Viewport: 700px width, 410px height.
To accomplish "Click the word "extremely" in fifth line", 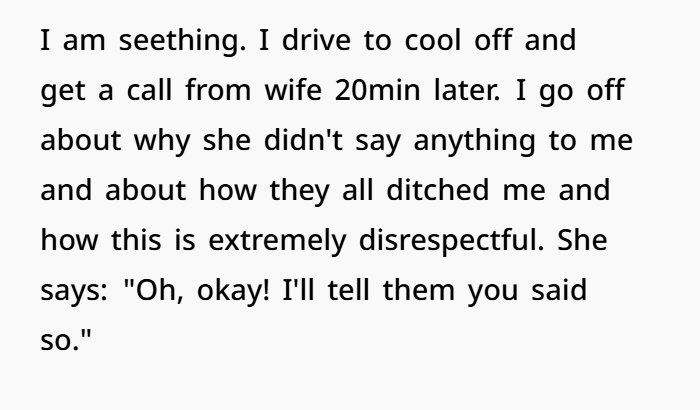I will 277,241.
